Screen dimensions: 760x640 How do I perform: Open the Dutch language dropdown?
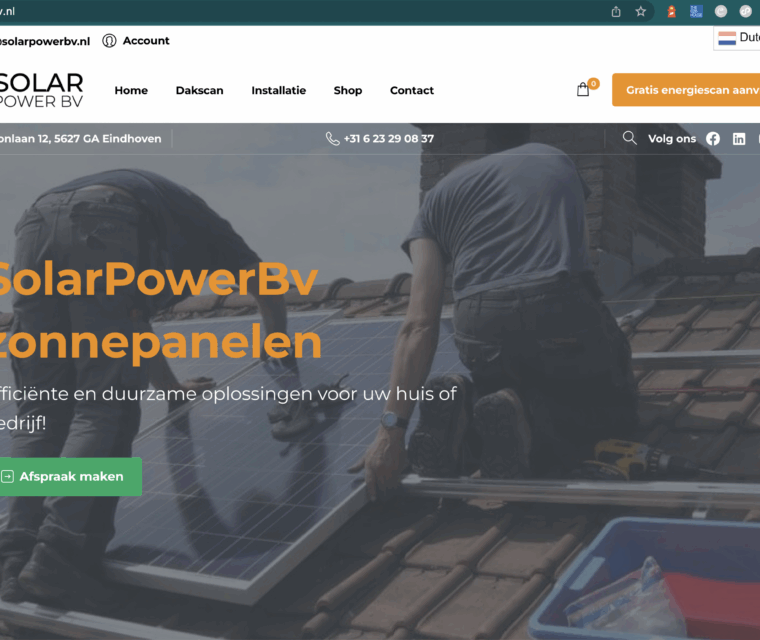pos(737,38)
